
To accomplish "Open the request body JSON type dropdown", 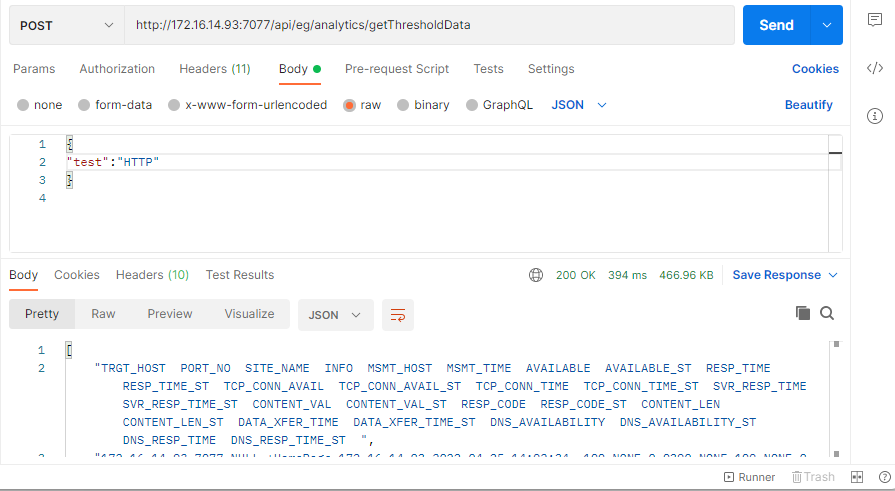I will click(x=579, y=105).
